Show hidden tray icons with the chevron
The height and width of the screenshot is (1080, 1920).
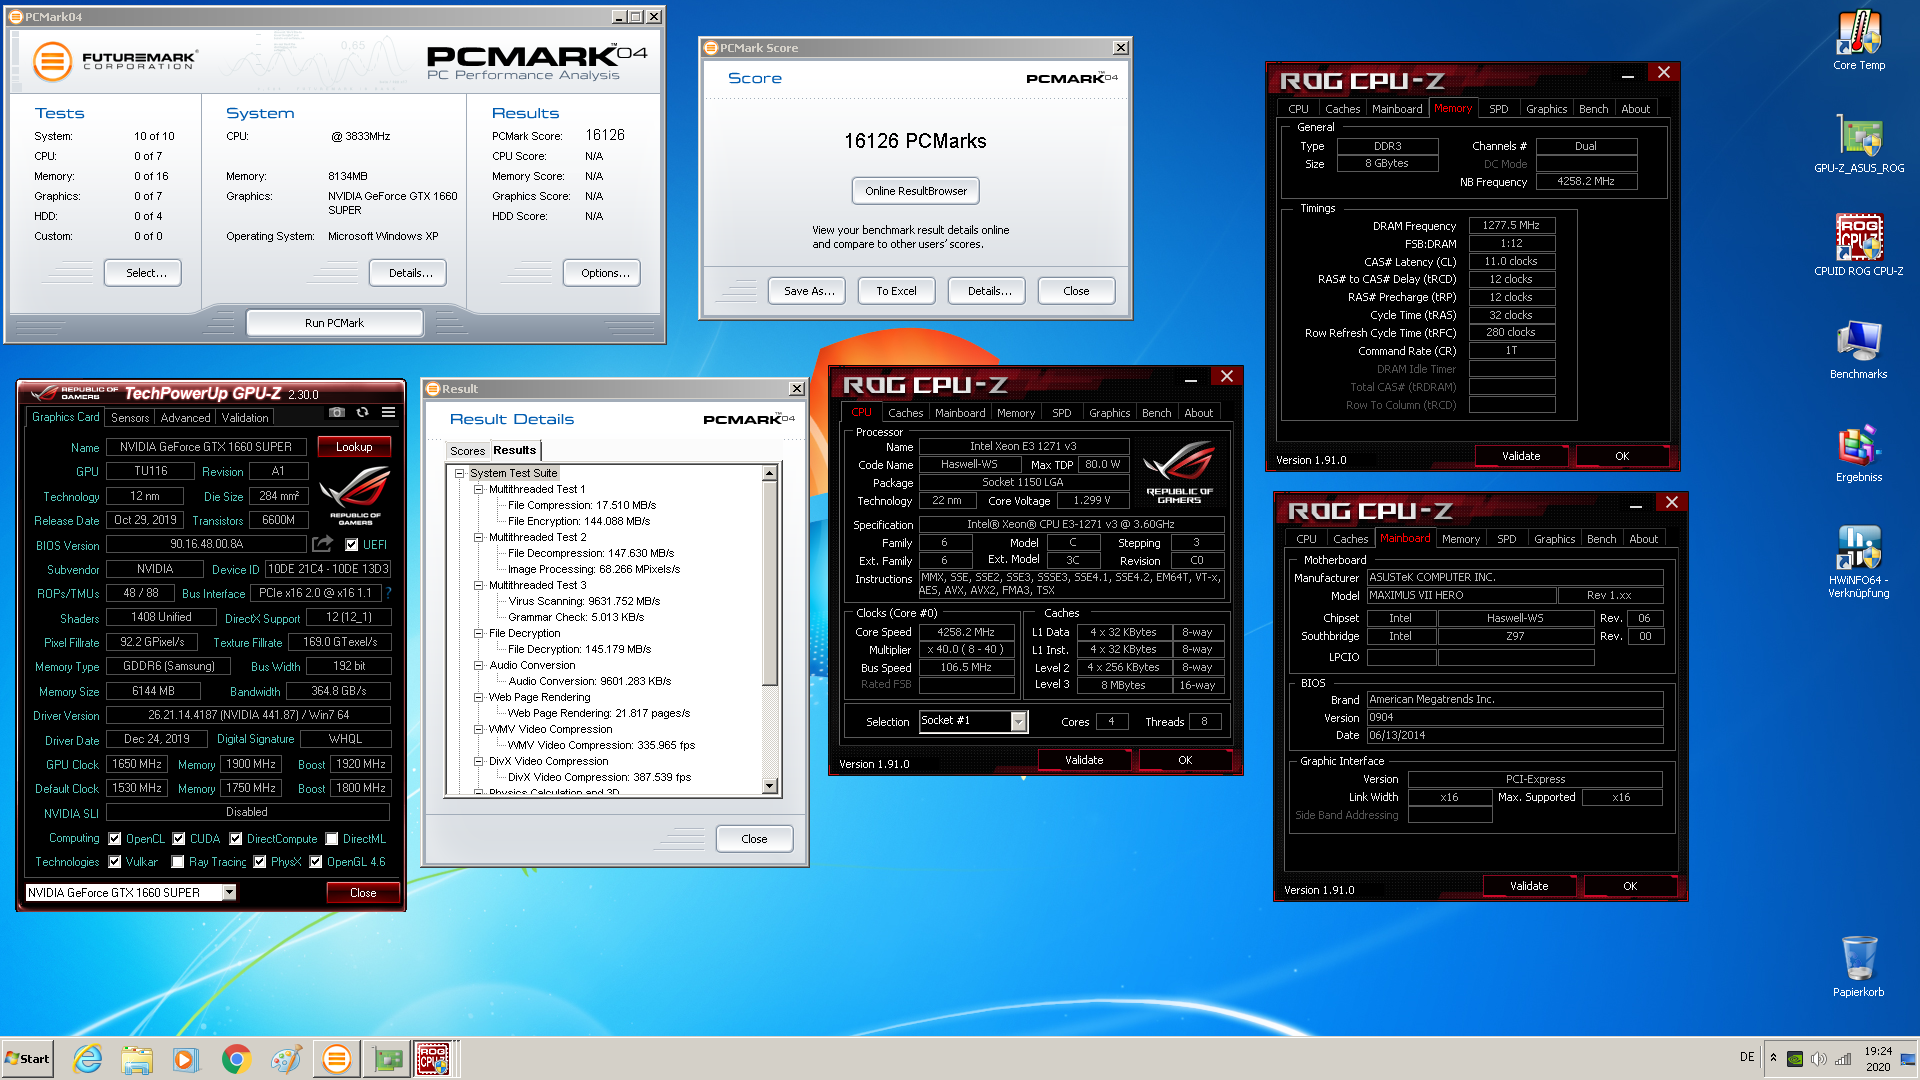click(x=1773, y=1058)
